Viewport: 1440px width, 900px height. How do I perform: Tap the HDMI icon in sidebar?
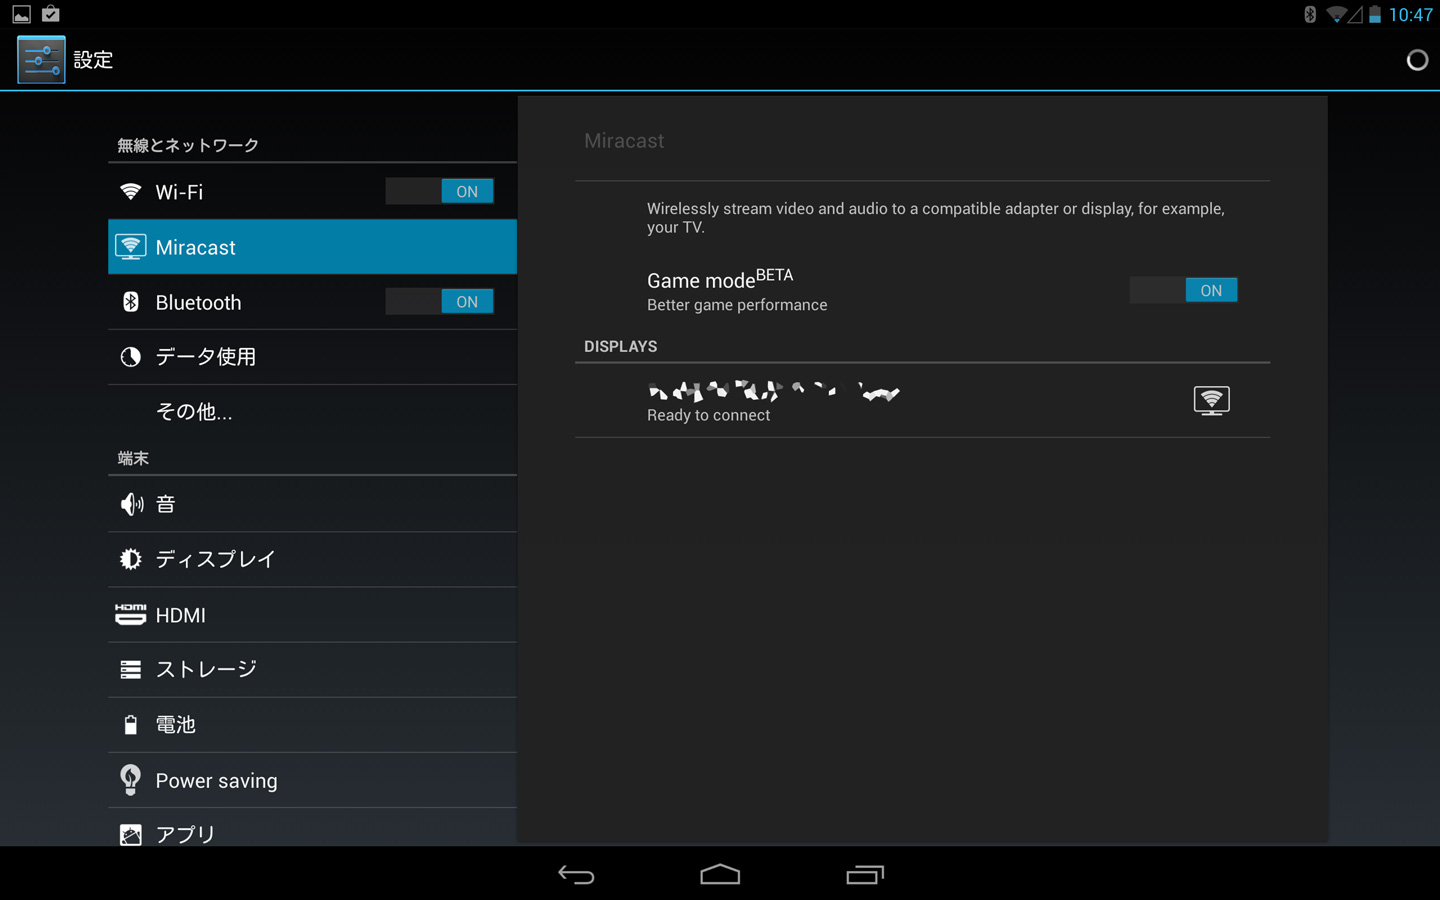130,615
